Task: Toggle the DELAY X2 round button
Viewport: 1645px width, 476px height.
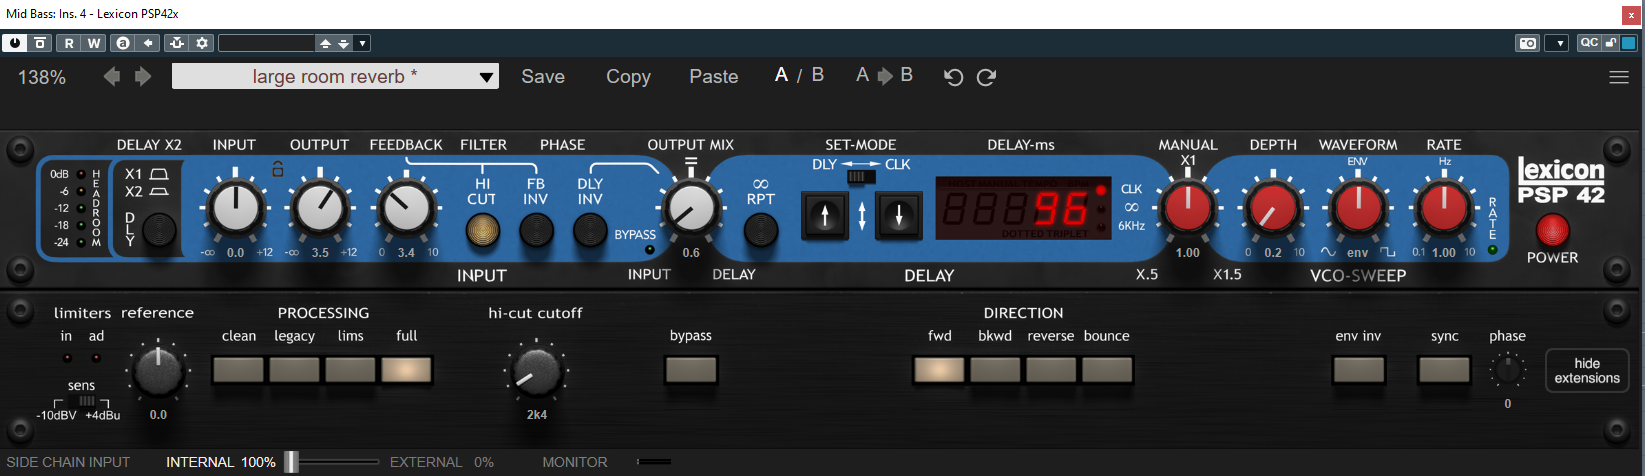Action: click(x=159, y=231)
